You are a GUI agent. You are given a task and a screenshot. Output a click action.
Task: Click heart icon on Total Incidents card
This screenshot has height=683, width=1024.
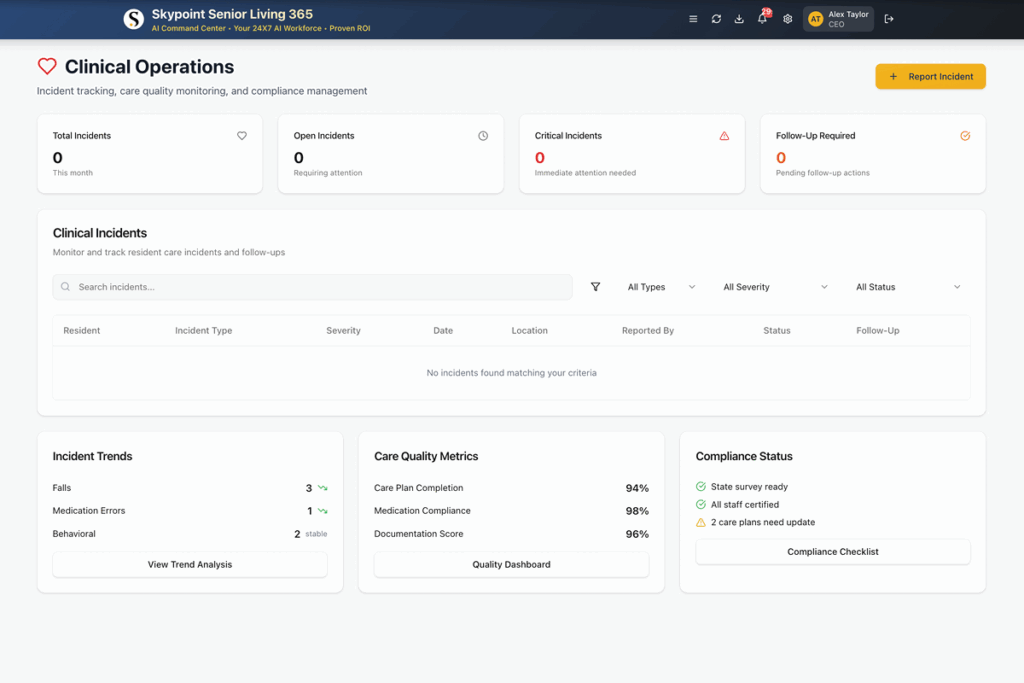(x=242, y=136)
